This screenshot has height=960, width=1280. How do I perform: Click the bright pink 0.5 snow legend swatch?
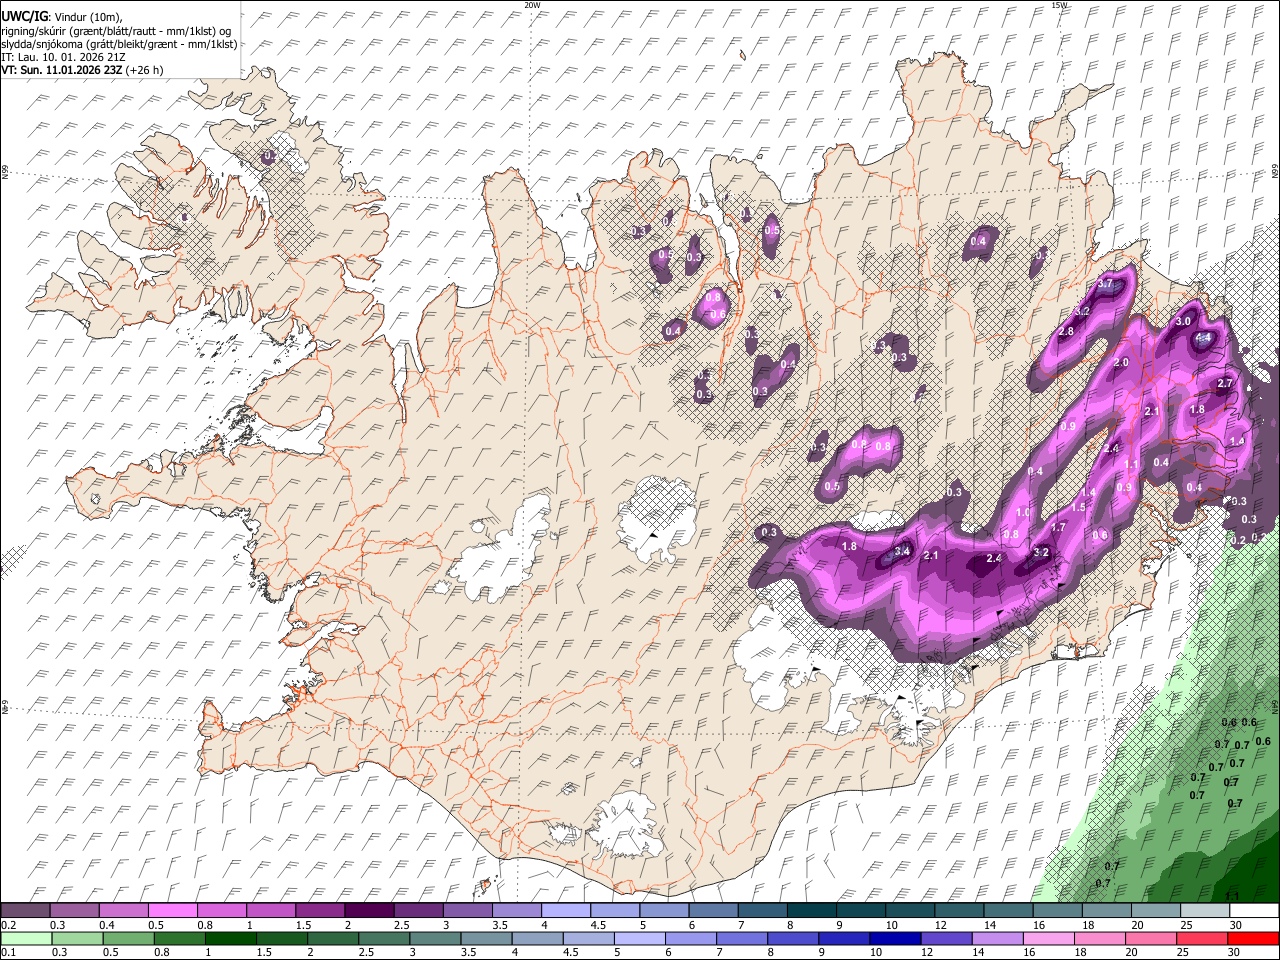172,911
